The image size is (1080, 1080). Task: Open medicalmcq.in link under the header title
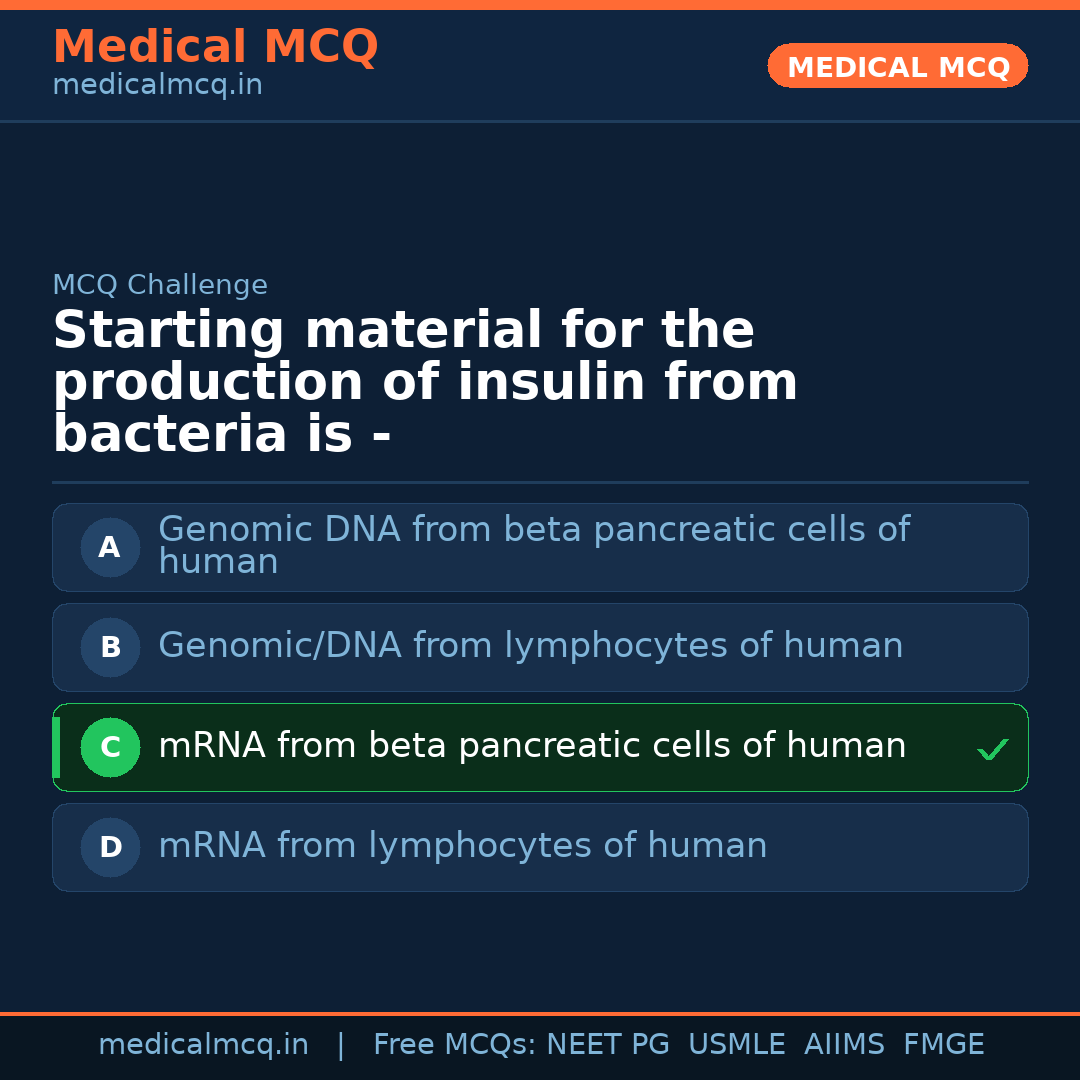(157, 86)
